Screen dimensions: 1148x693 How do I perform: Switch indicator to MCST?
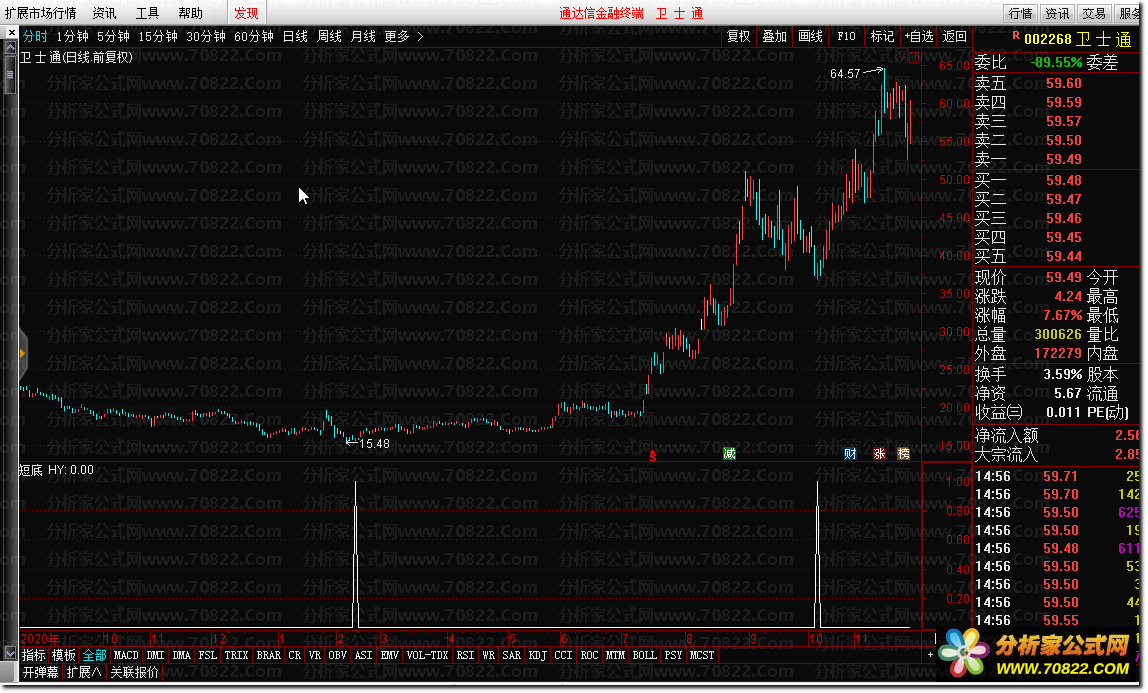[x=702, y=655]
